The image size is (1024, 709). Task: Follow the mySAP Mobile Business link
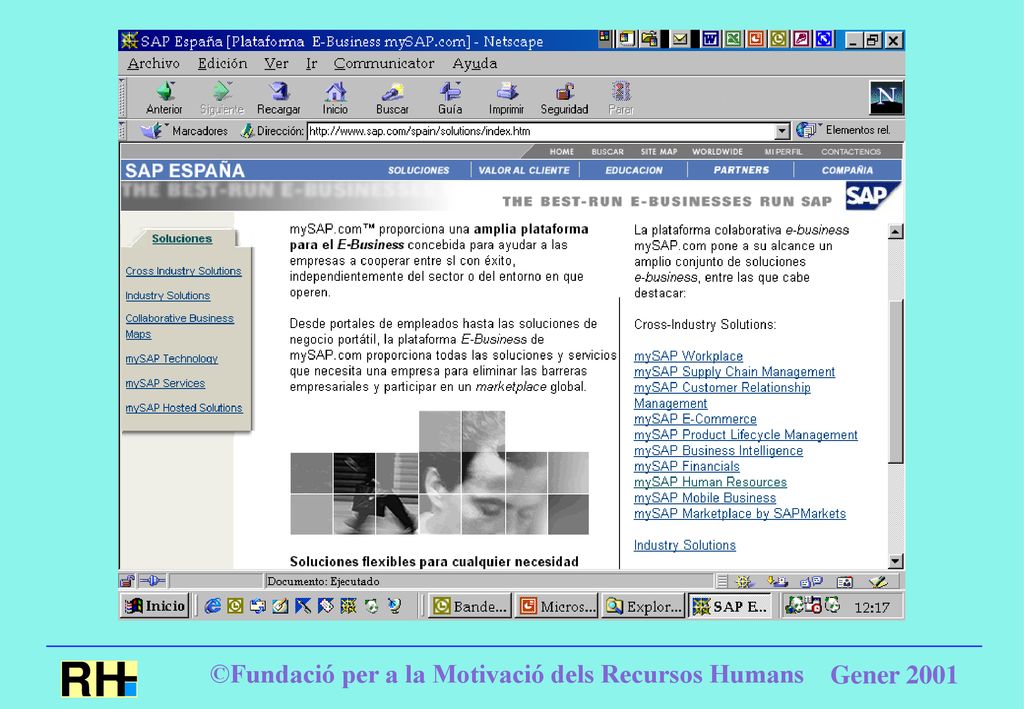[x=705, y=497]
